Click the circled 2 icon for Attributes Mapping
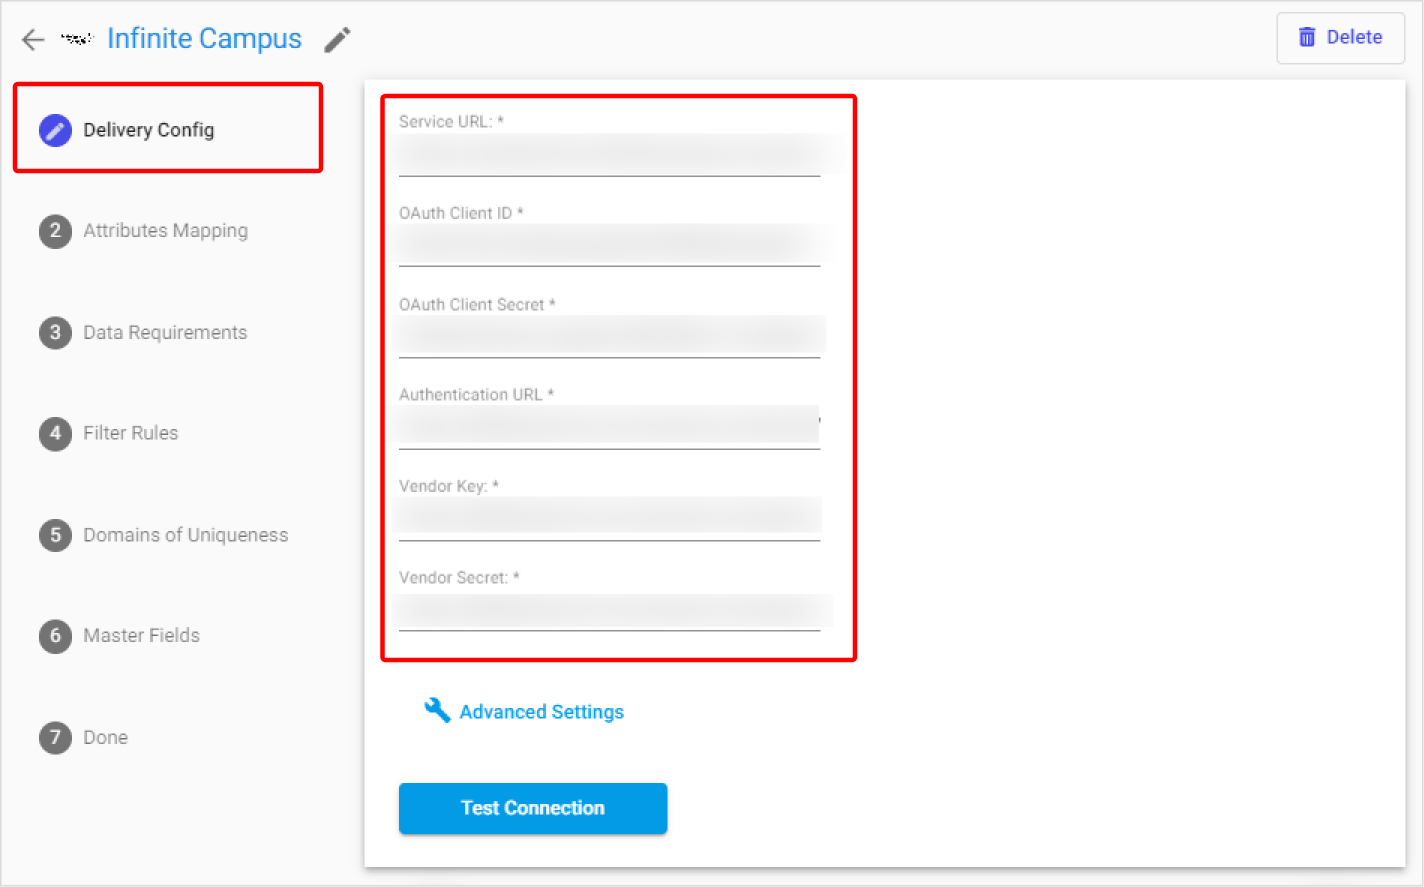Viewport: 1424px width, 887px height. (x=55, y=231)
